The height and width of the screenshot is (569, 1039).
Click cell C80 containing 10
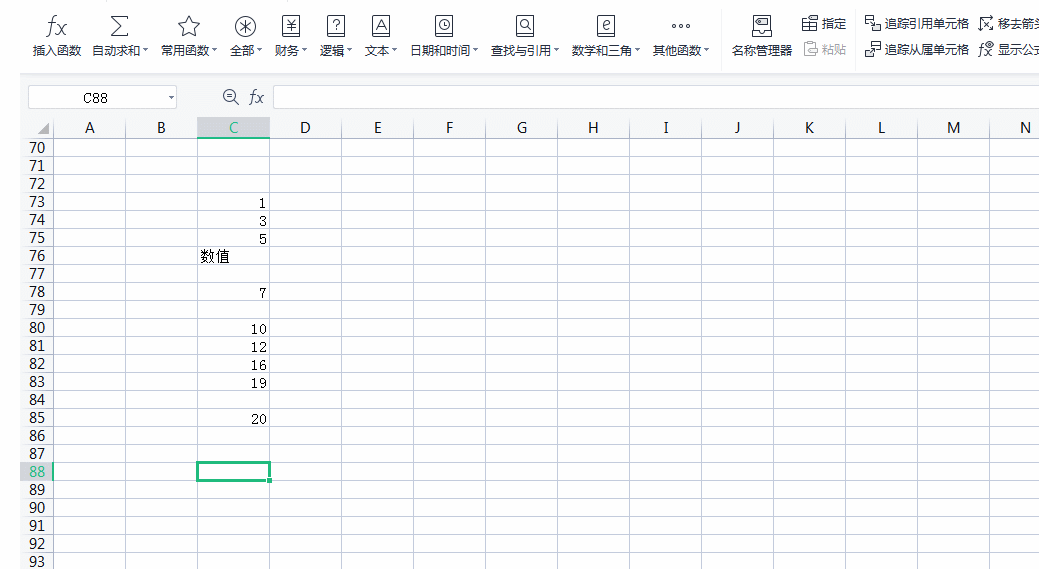coord(233,328)
